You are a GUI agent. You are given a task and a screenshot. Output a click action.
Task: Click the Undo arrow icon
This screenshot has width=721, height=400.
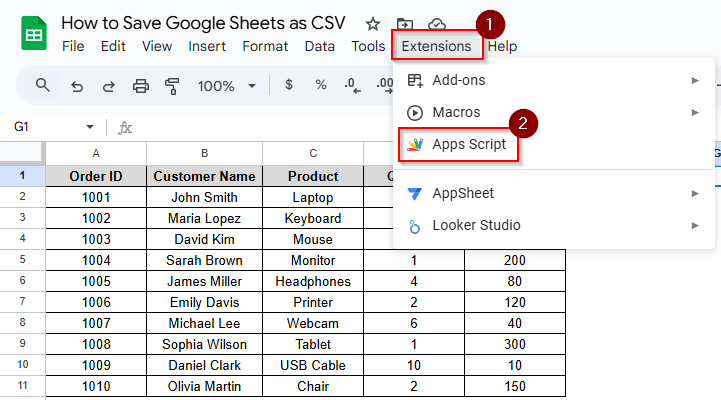click(77, 86)
